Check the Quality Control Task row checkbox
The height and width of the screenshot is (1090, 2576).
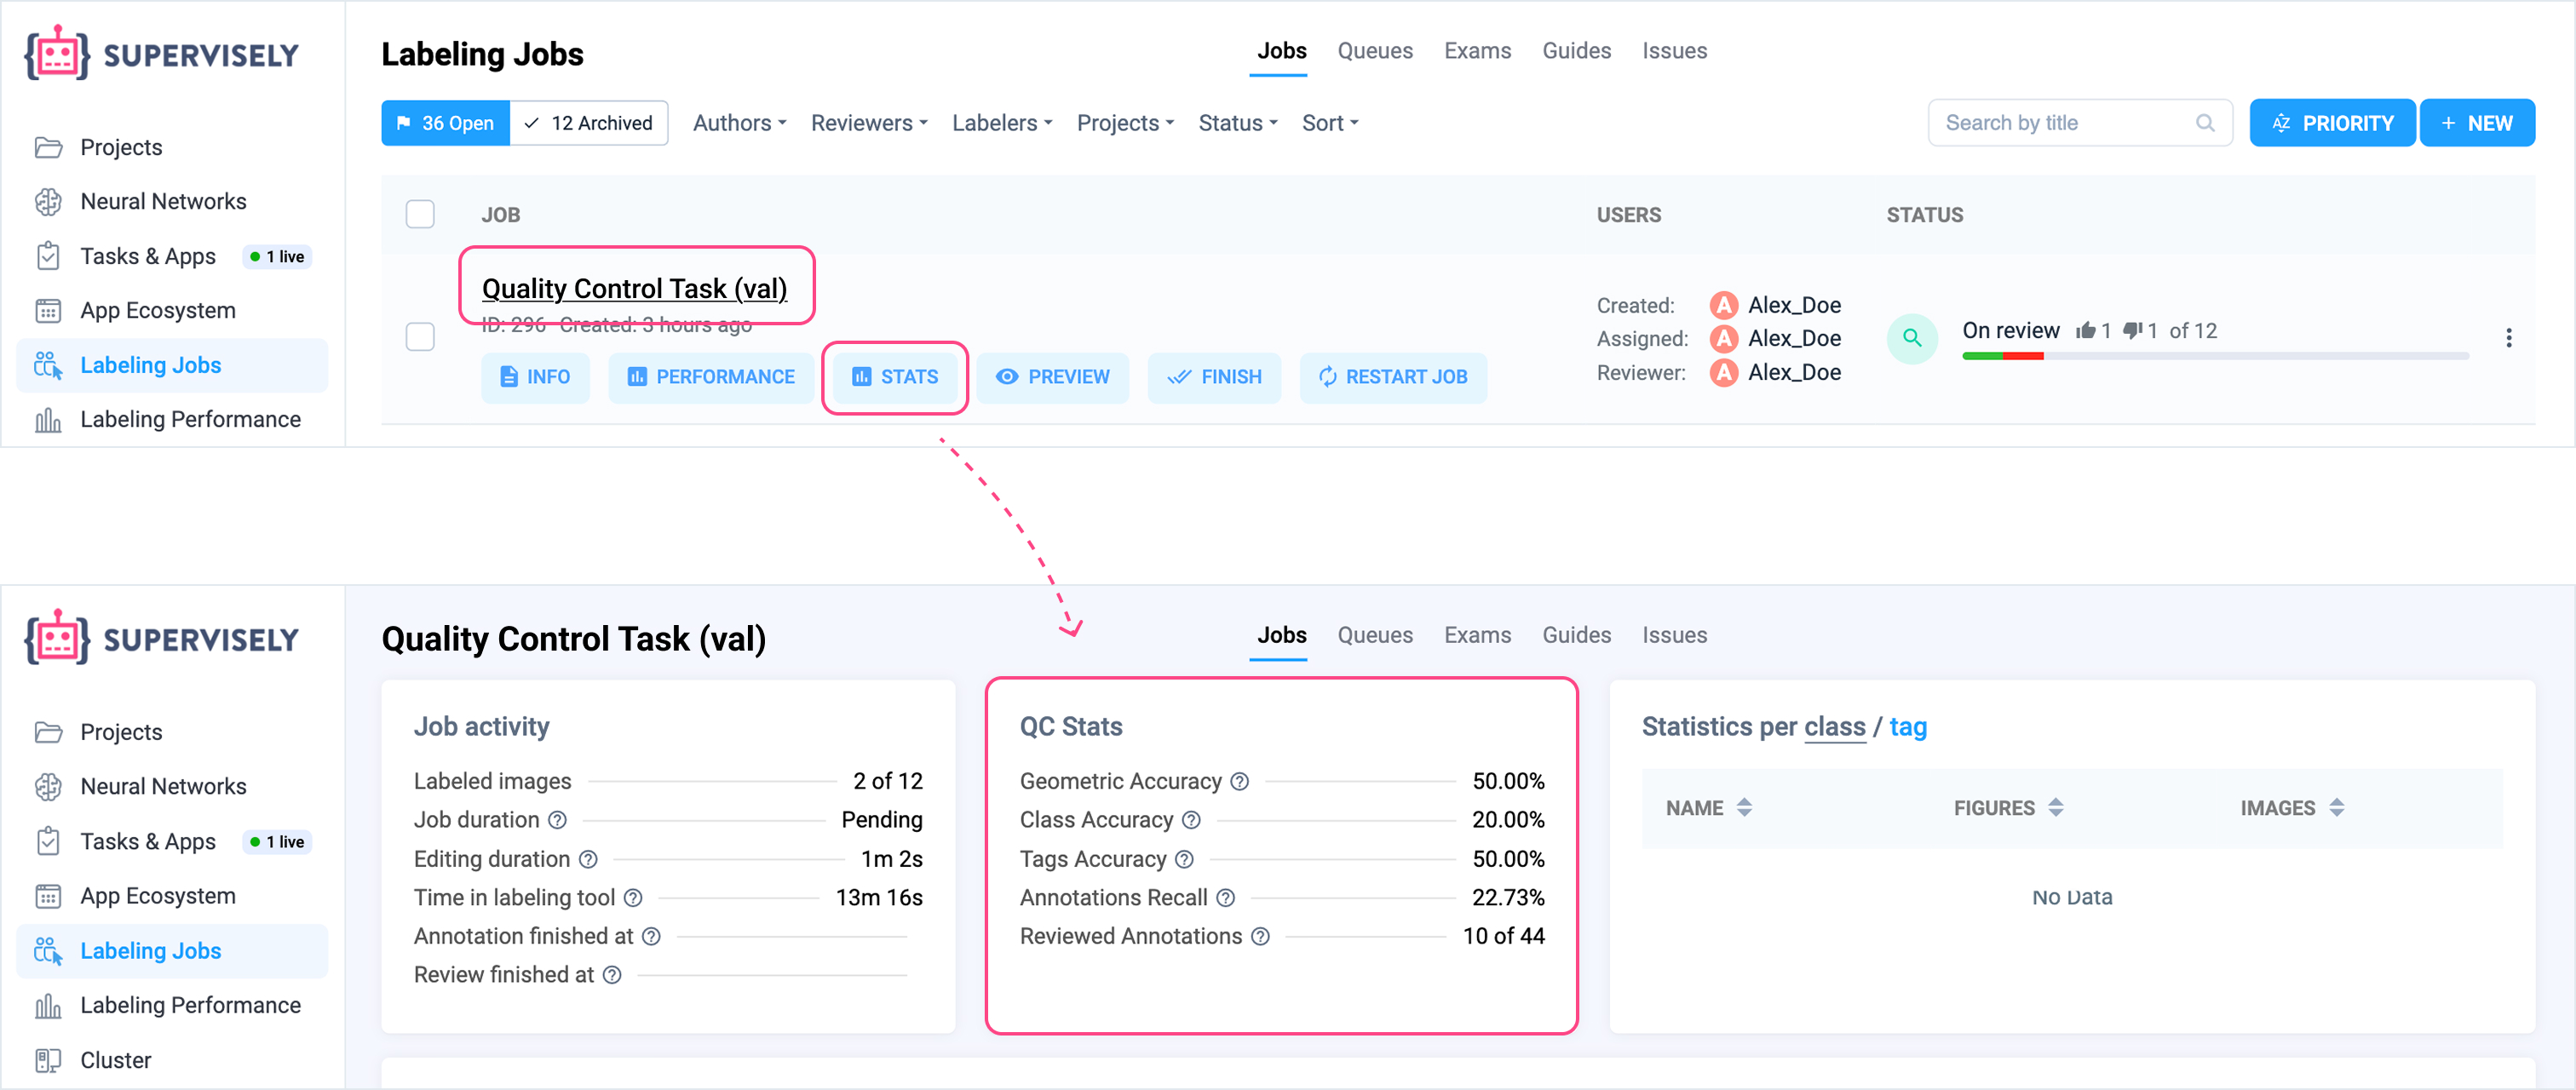coord(420,337)
